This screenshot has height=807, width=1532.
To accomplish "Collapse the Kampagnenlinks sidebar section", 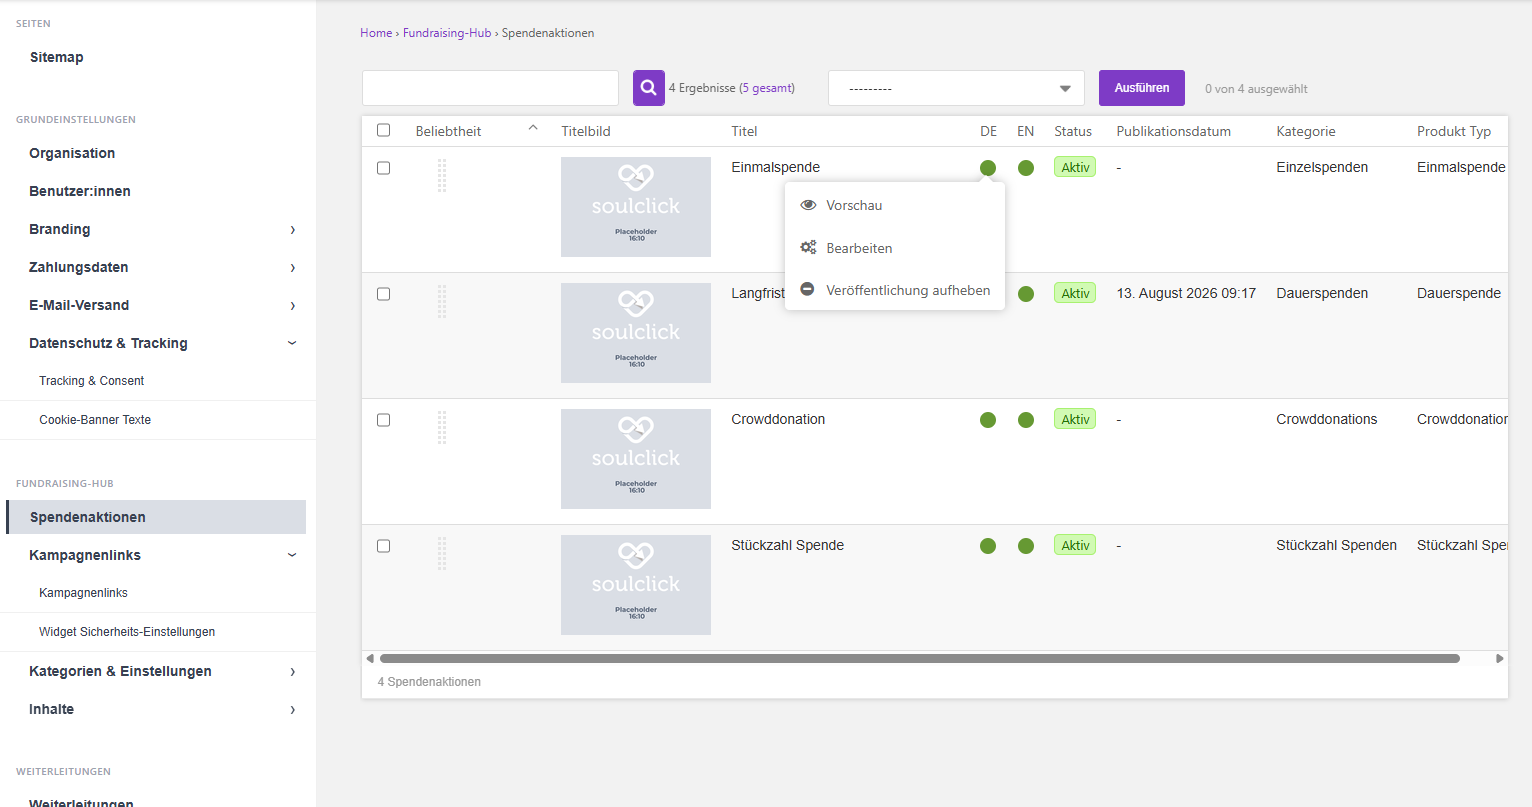I will pos(292,555).
